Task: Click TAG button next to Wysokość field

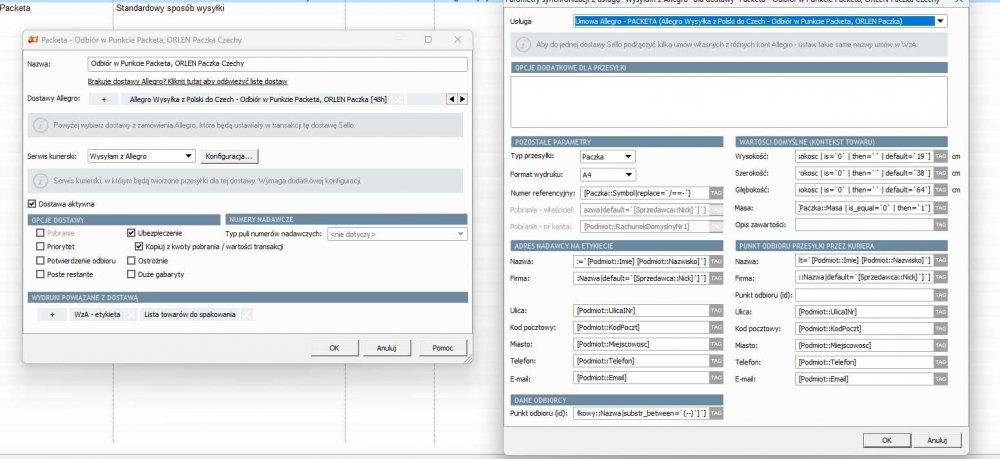Action: (x=940, y=156)
